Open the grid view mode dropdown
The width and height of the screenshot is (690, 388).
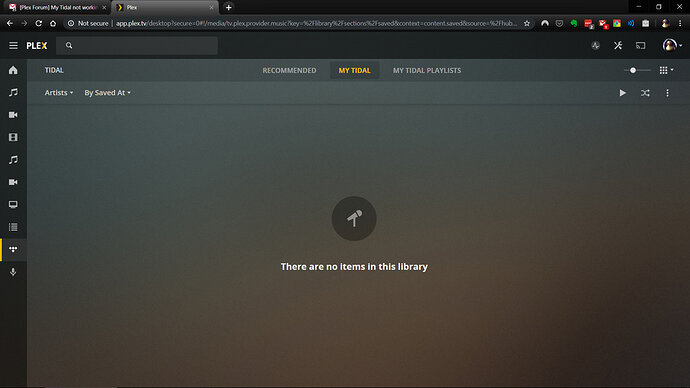tap(666, 70)
